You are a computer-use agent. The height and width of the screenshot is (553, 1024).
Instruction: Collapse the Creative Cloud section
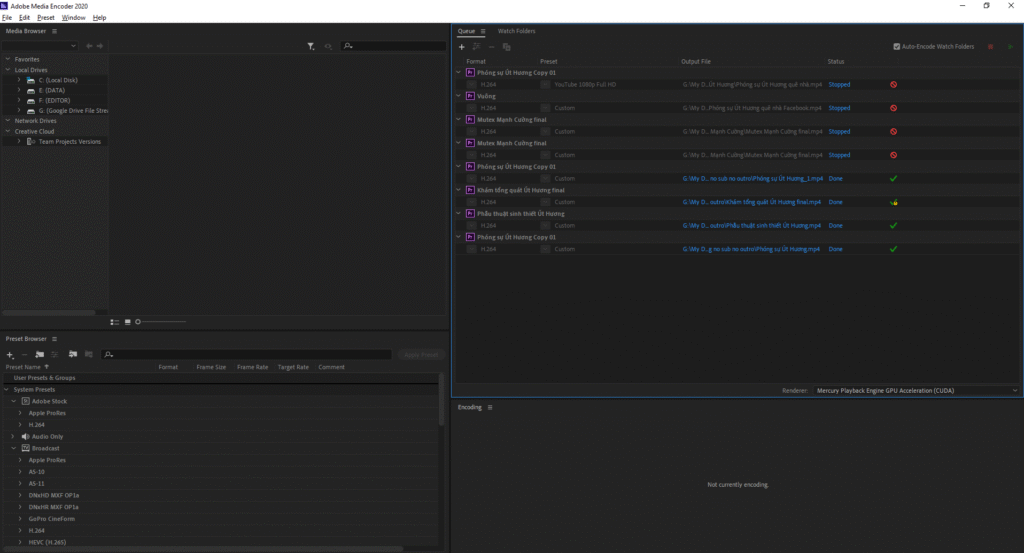click(x=8, y=131)
